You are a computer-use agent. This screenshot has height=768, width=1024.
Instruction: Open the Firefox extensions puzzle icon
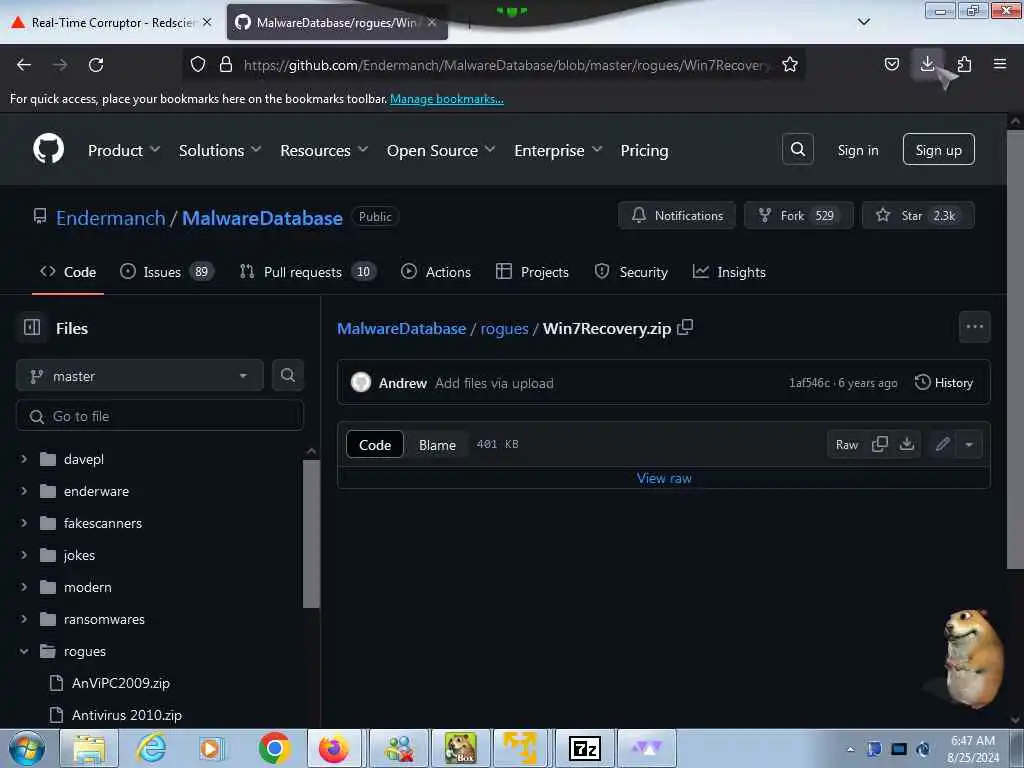(964, 64)
